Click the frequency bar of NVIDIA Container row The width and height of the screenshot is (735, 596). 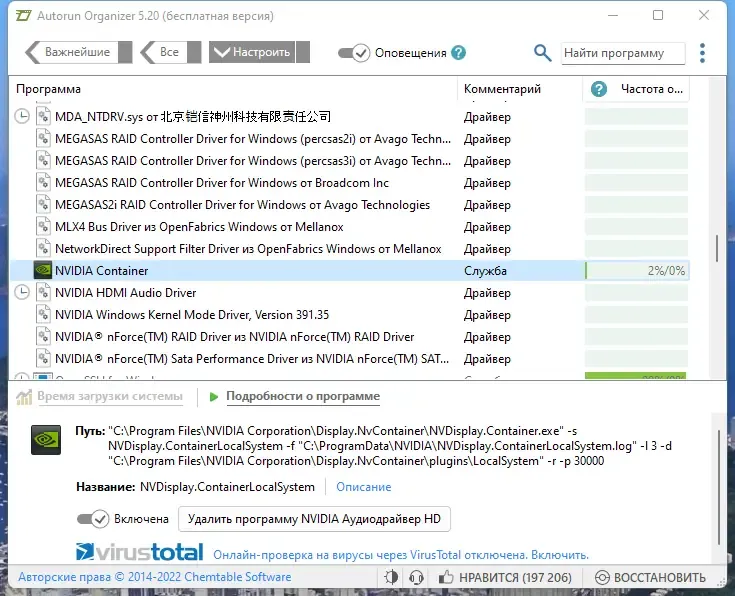coord(637,271)
